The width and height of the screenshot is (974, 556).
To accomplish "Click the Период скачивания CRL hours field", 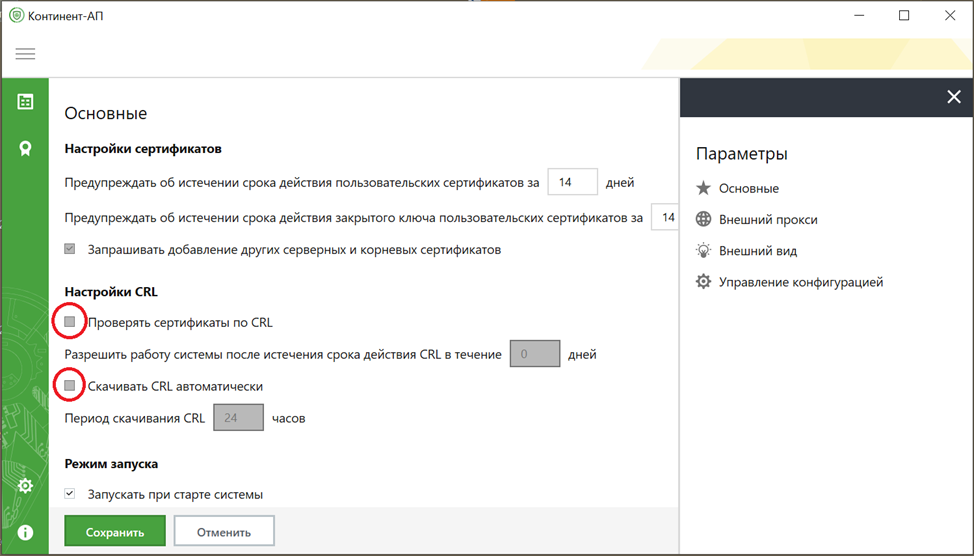I will point(238,418).
